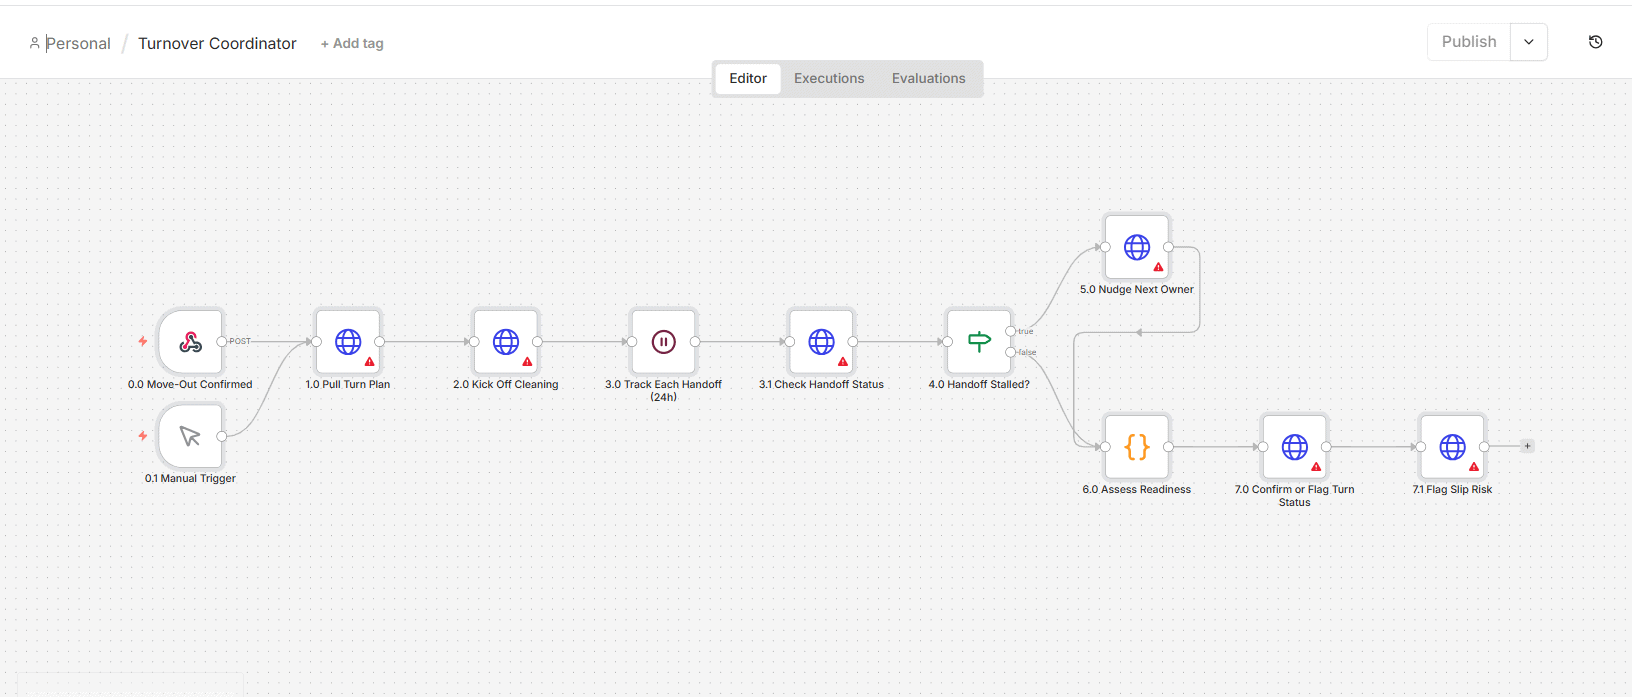Click the "7.1 Flag Slip Risk" label
1632x697 pixels.
pyautogui.click(x=1452, y=490)
